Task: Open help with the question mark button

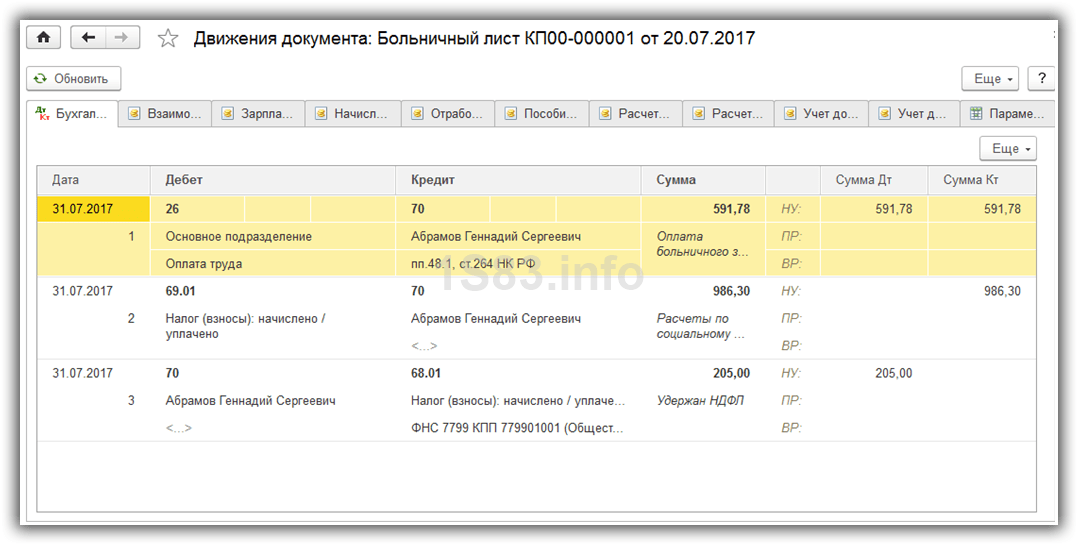Action: (x=1042, y=78)
